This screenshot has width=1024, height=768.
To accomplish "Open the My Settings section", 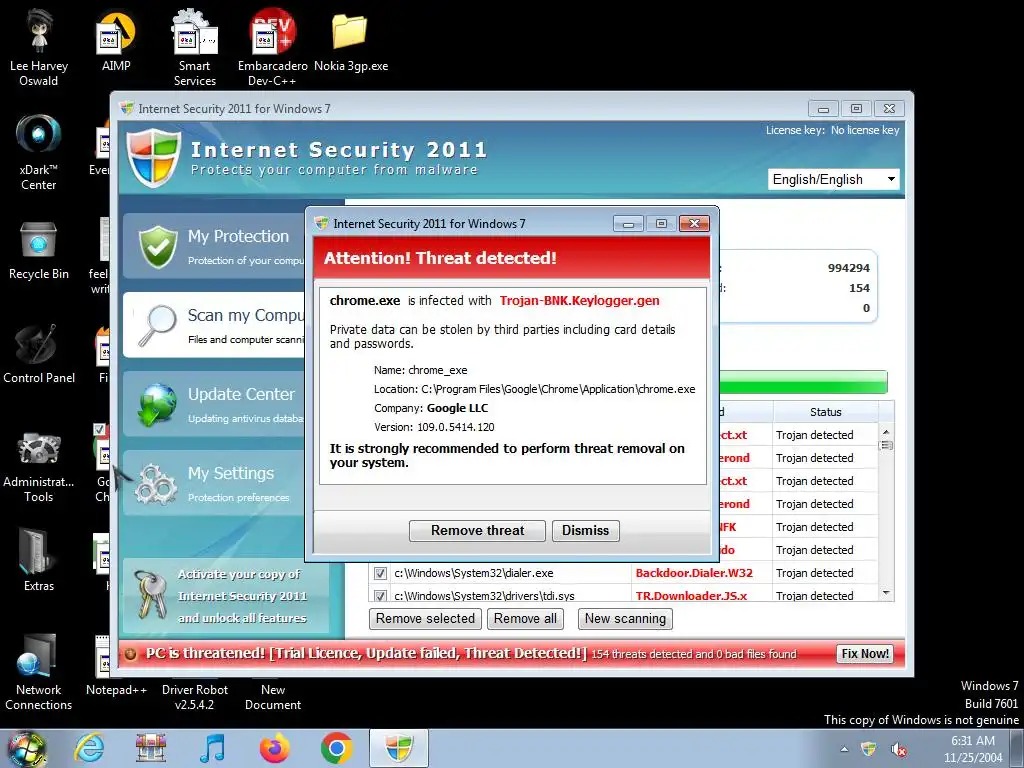I will pyautogui.click(x=214, y=483).
